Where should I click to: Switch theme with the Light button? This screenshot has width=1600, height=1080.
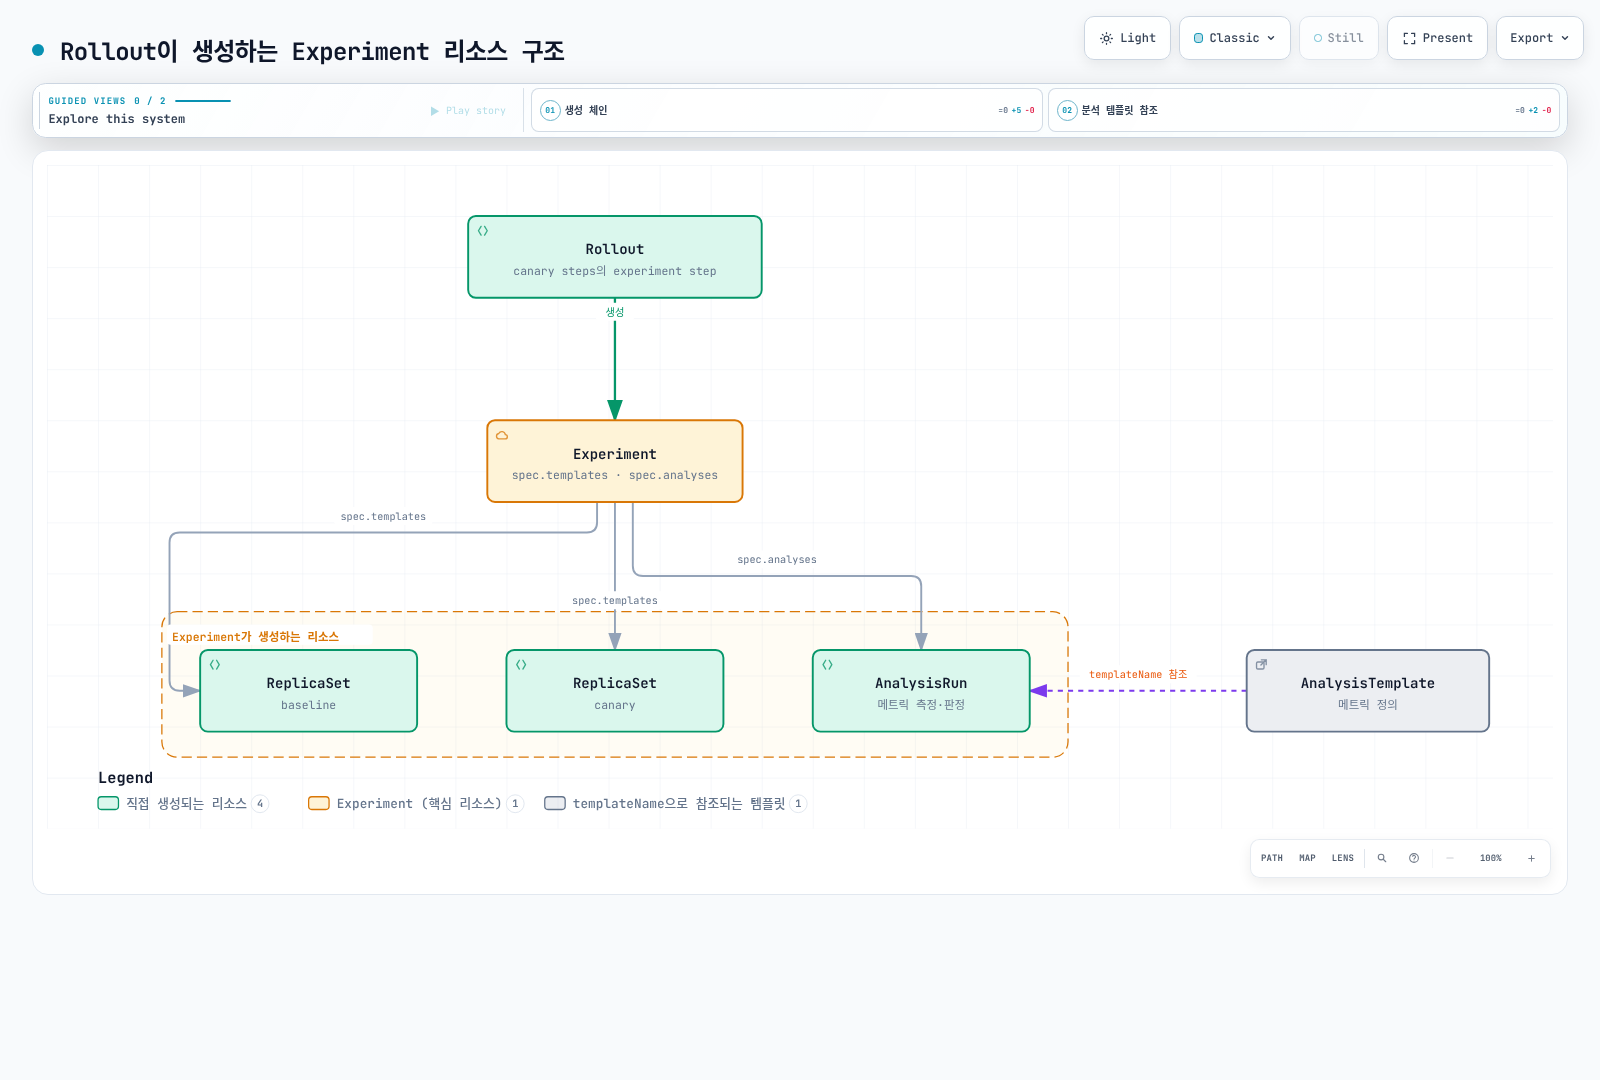[1127, 38]
